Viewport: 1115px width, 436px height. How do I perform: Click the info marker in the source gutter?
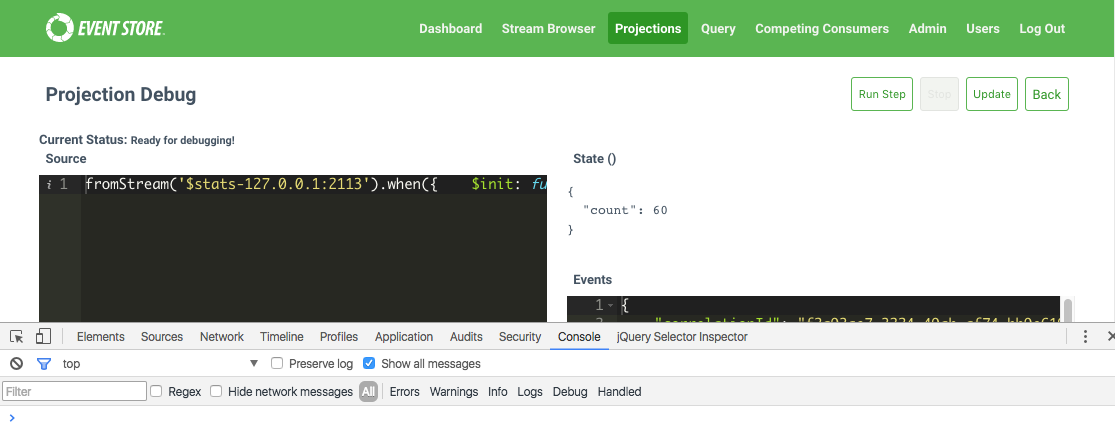coord(48,184)
